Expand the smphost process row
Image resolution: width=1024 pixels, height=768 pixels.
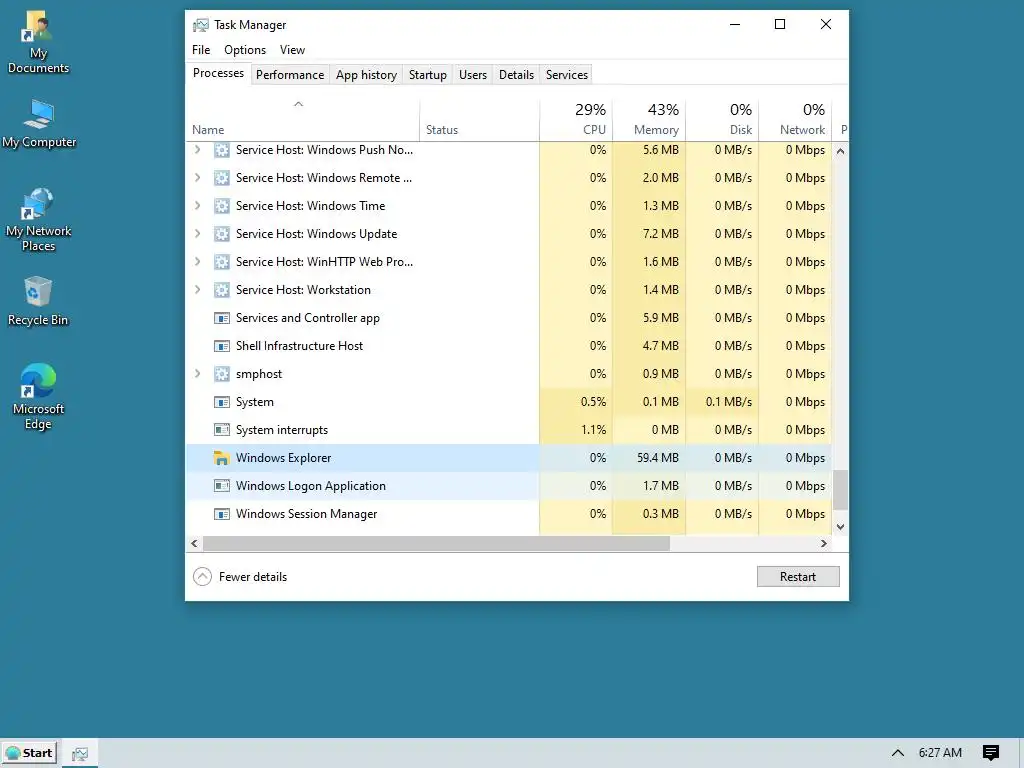(197, 374)
